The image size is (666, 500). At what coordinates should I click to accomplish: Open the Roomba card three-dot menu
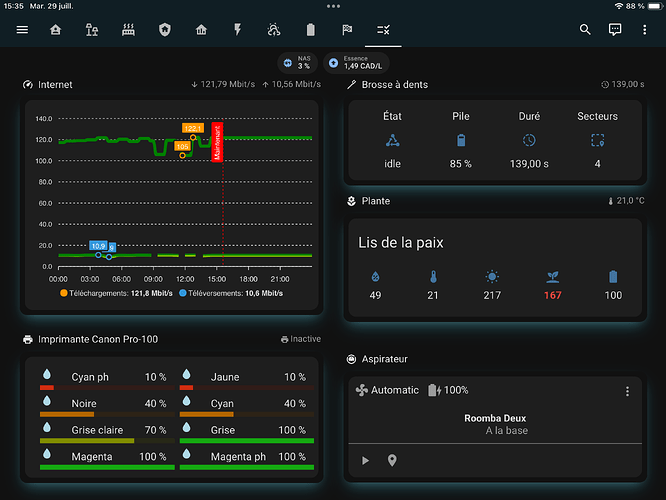tap(627, 391)
